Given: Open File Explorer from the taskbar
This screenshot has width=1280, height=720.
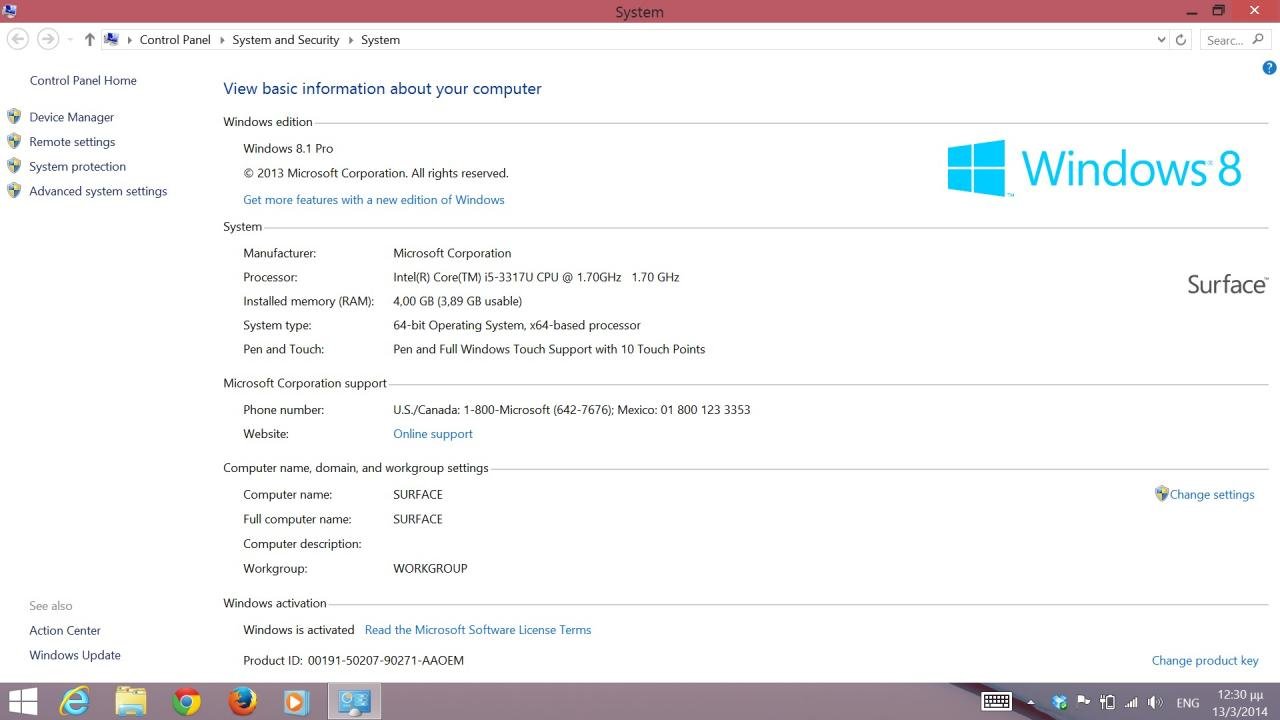Looking at the screenshot, I should pos(131,702).
